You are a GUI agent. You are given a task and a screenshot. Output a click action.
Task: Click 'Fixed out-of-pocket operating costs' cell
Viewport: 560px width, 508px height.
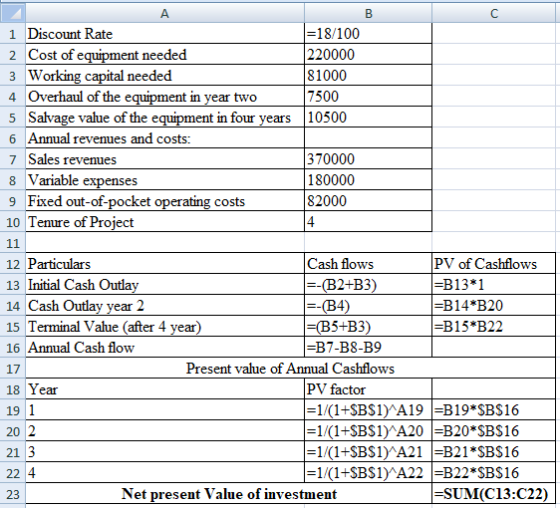(x=165, y=201)
